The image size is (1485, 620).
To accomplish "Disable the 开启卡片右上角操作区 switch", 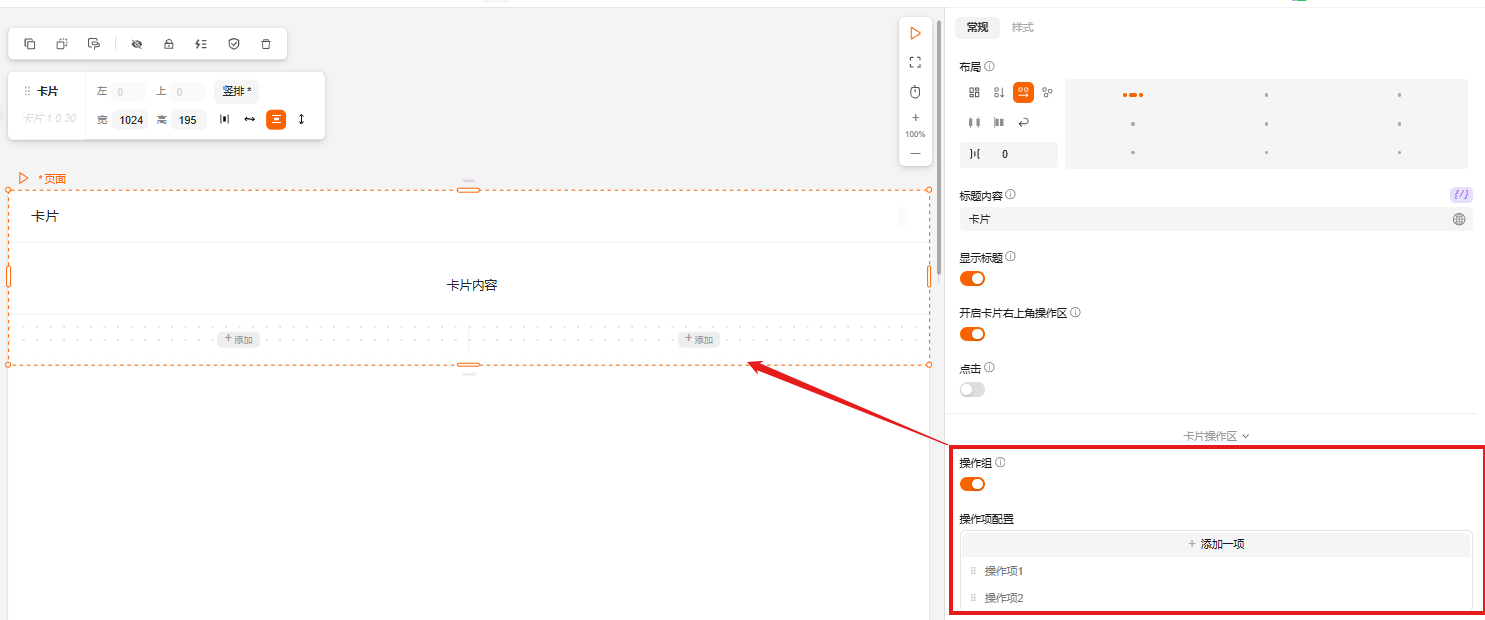I will [972, 334].
